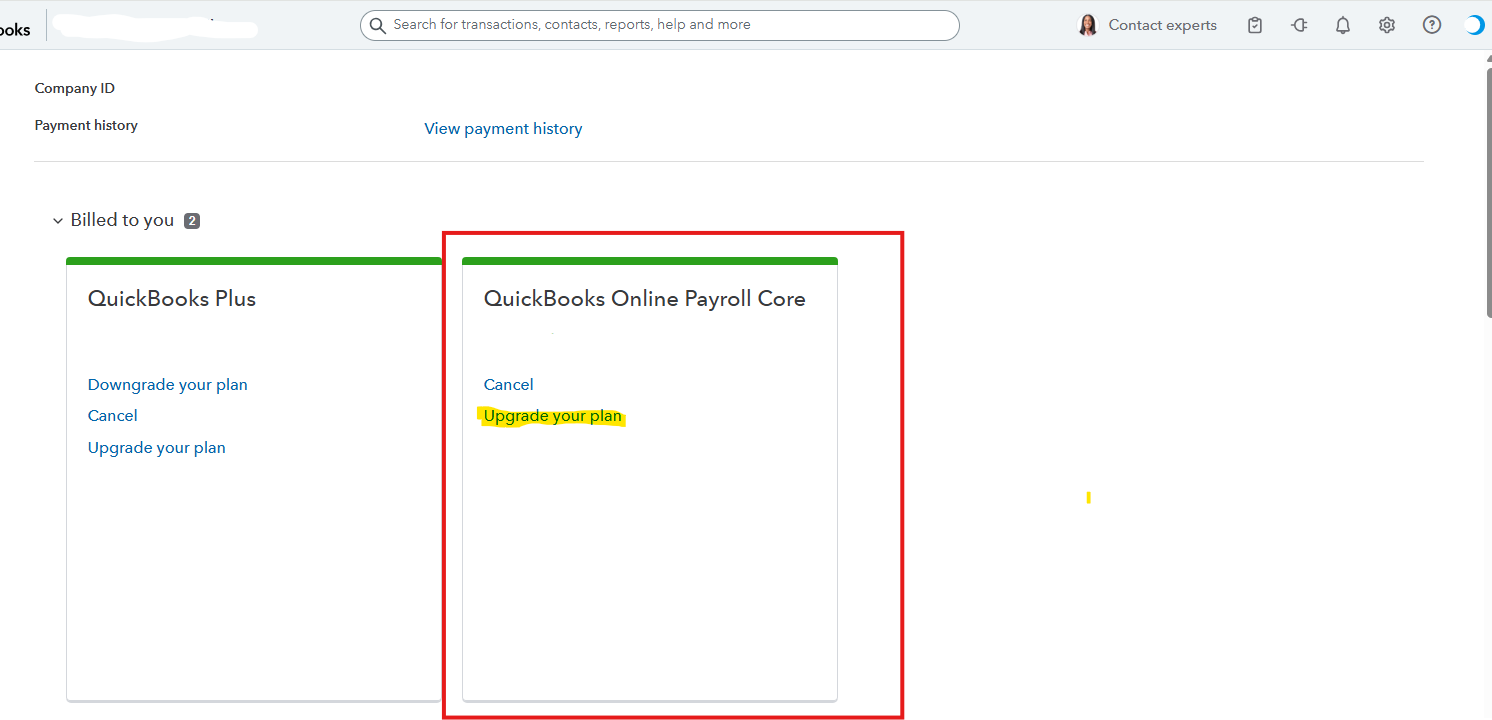Open the tasks clipboard icon
The width and height of the screenshot is (1492, 720).
pyautogui.click(x=1255, y=25)
